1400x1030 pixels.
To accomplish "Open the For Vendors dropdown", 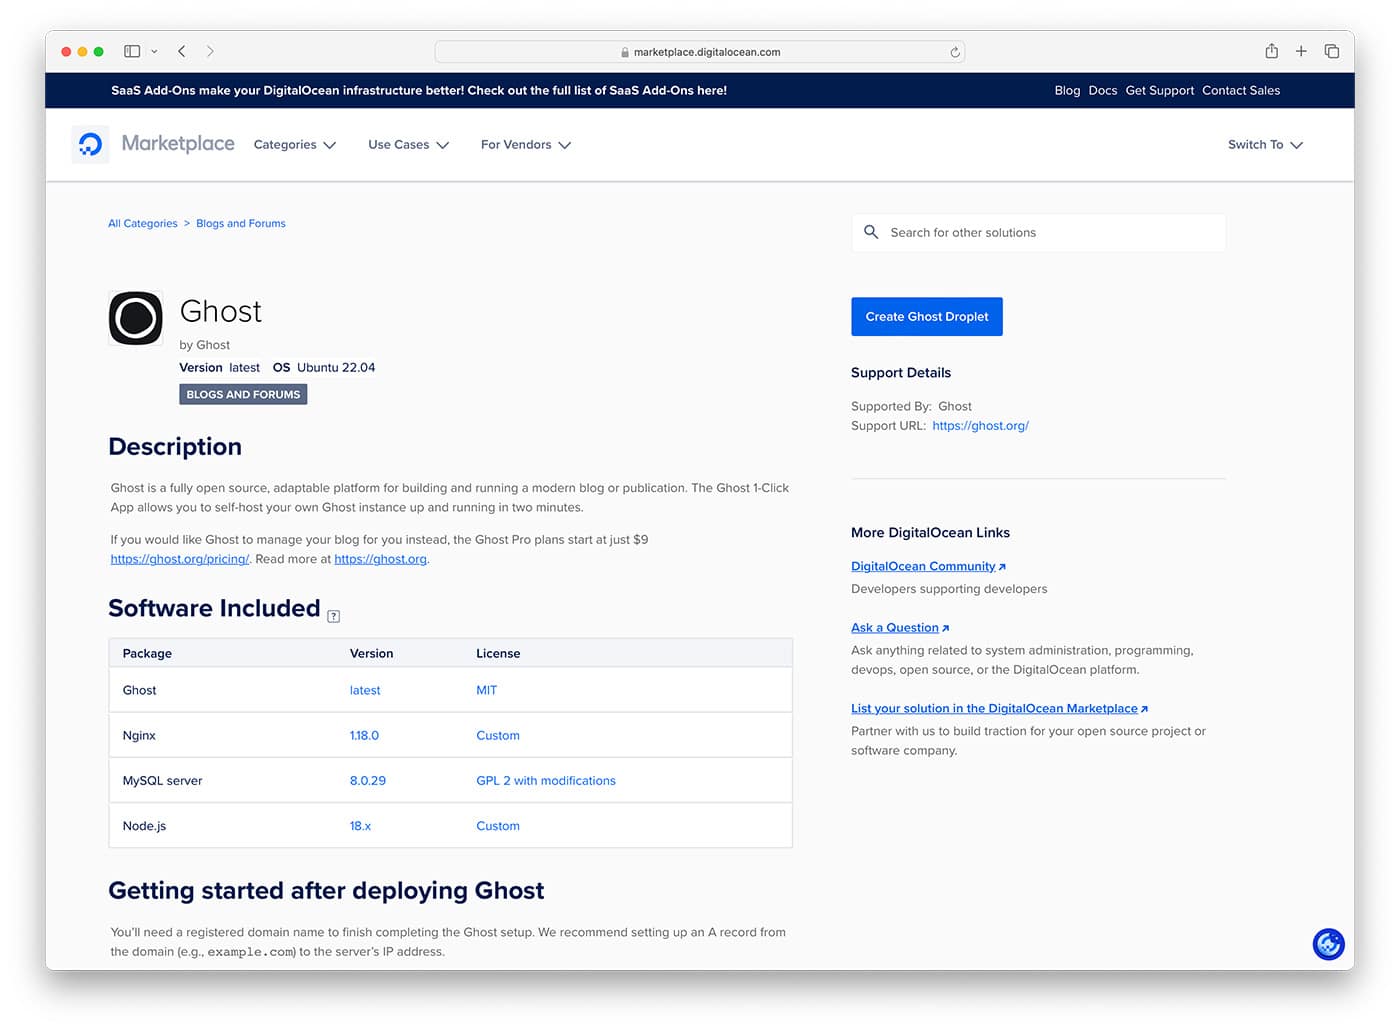I will (525, 145).
